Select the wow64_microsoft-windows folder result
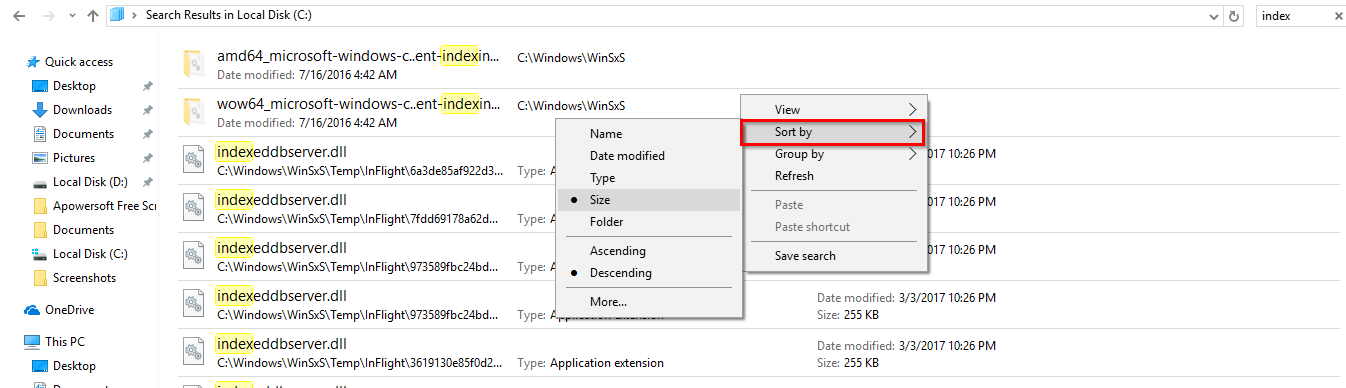Viewport: 1346px width, 388px height. pos(358,104)
